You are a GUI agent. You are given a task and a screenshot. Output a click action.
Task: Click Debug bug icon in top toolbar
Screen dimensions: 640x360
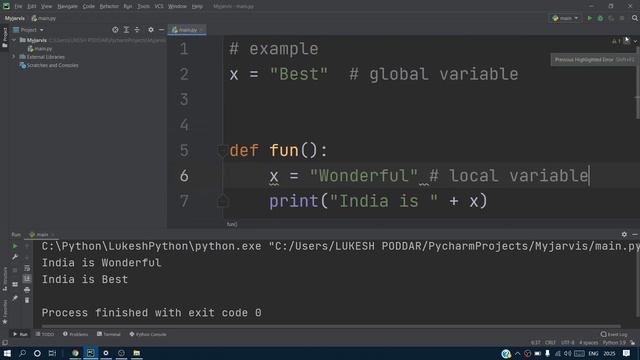600,18
